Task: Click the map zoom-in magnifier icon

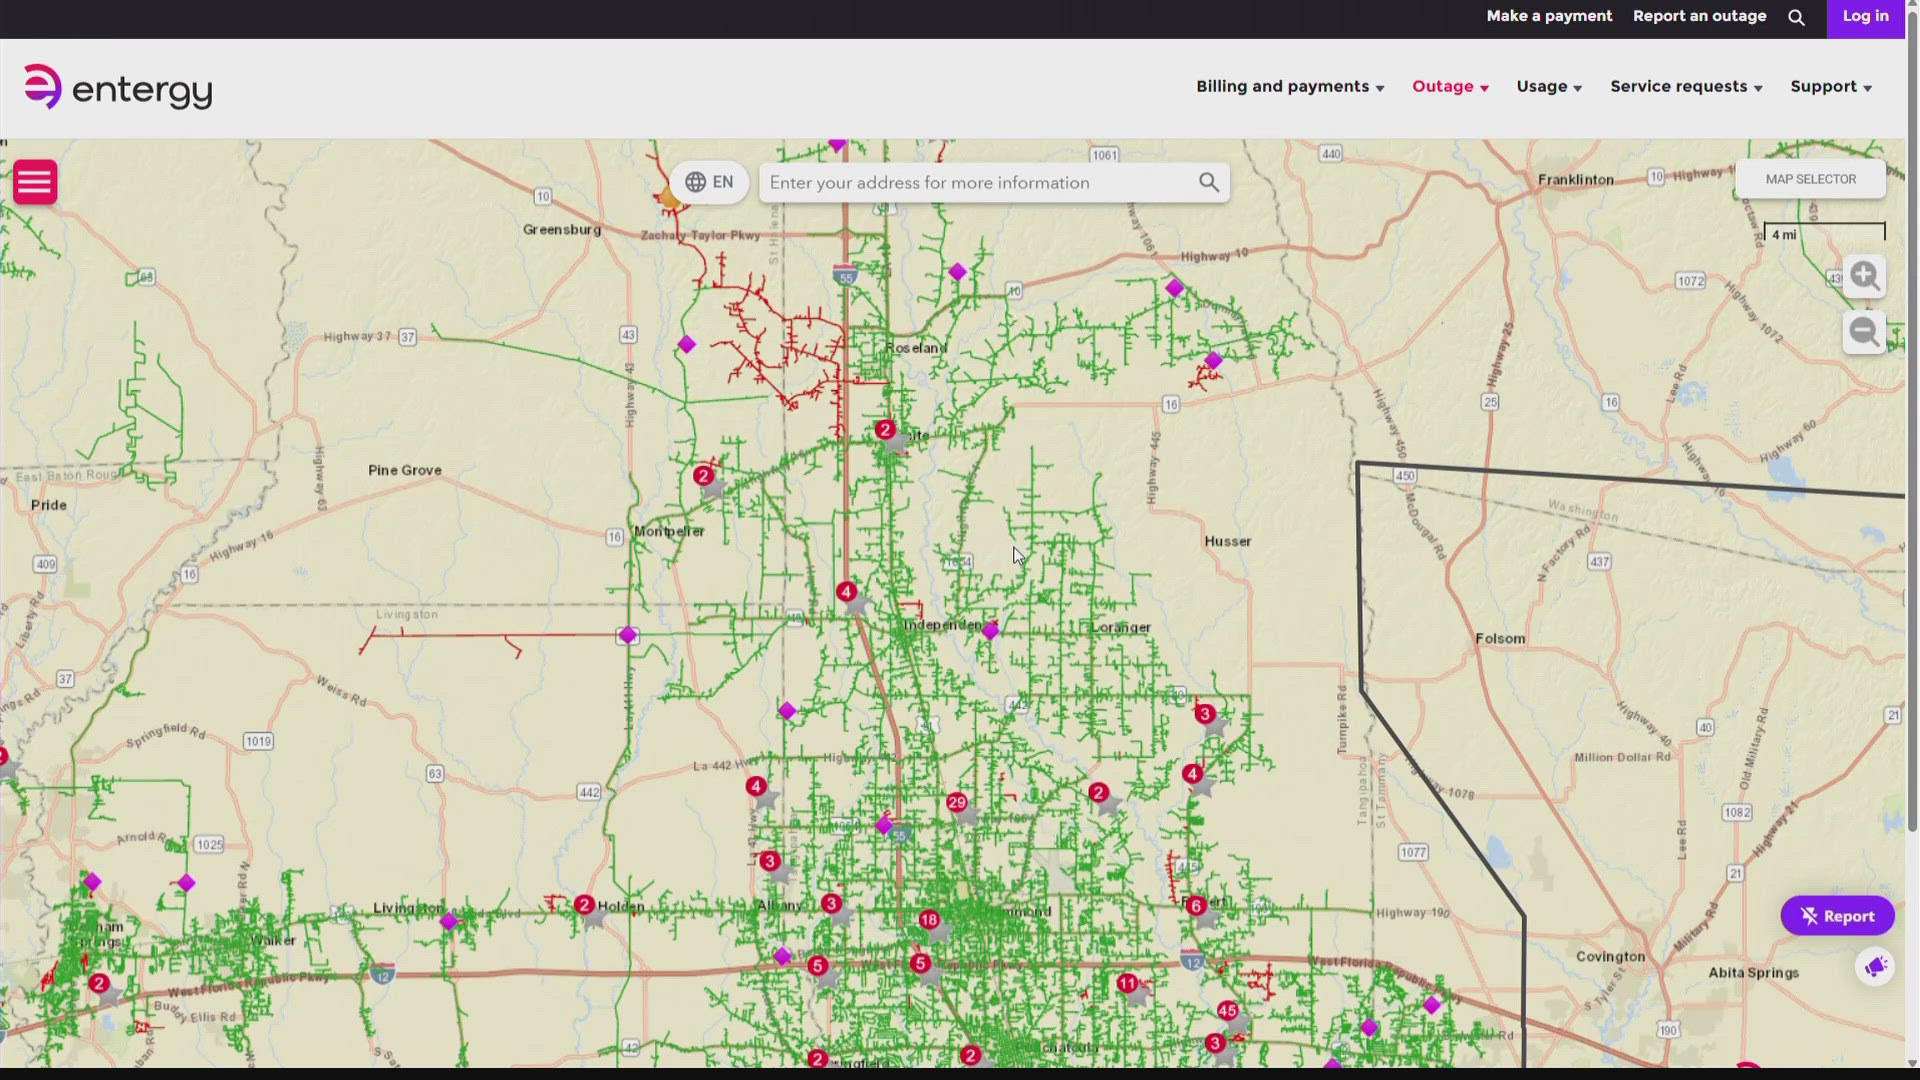Action: point(1864,276)
